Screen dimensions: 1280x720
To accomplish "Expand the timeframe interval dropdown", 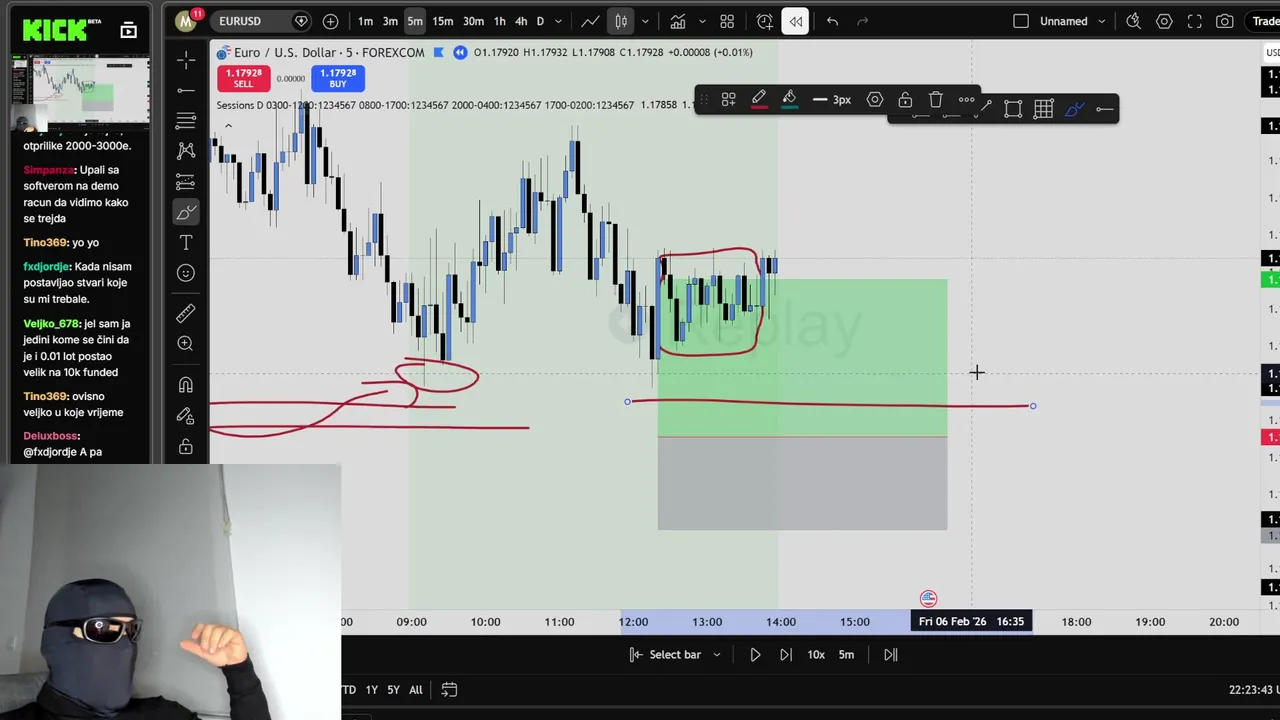I will click(558, 21).
